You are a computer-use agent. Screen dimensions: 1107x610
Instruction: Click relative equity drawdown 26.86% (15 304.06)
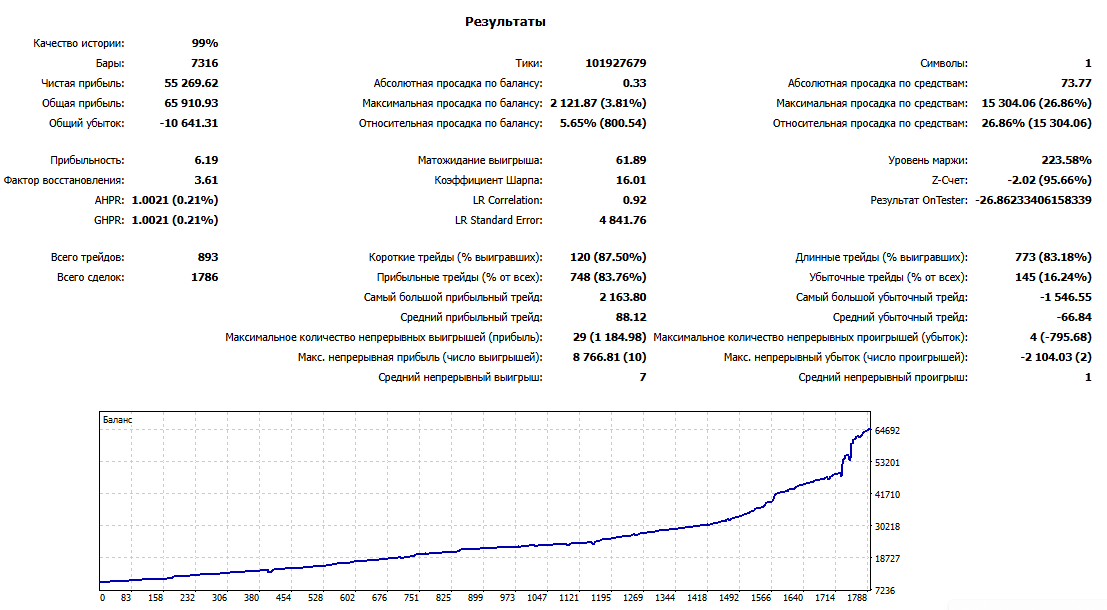[x=1036, y=123]
